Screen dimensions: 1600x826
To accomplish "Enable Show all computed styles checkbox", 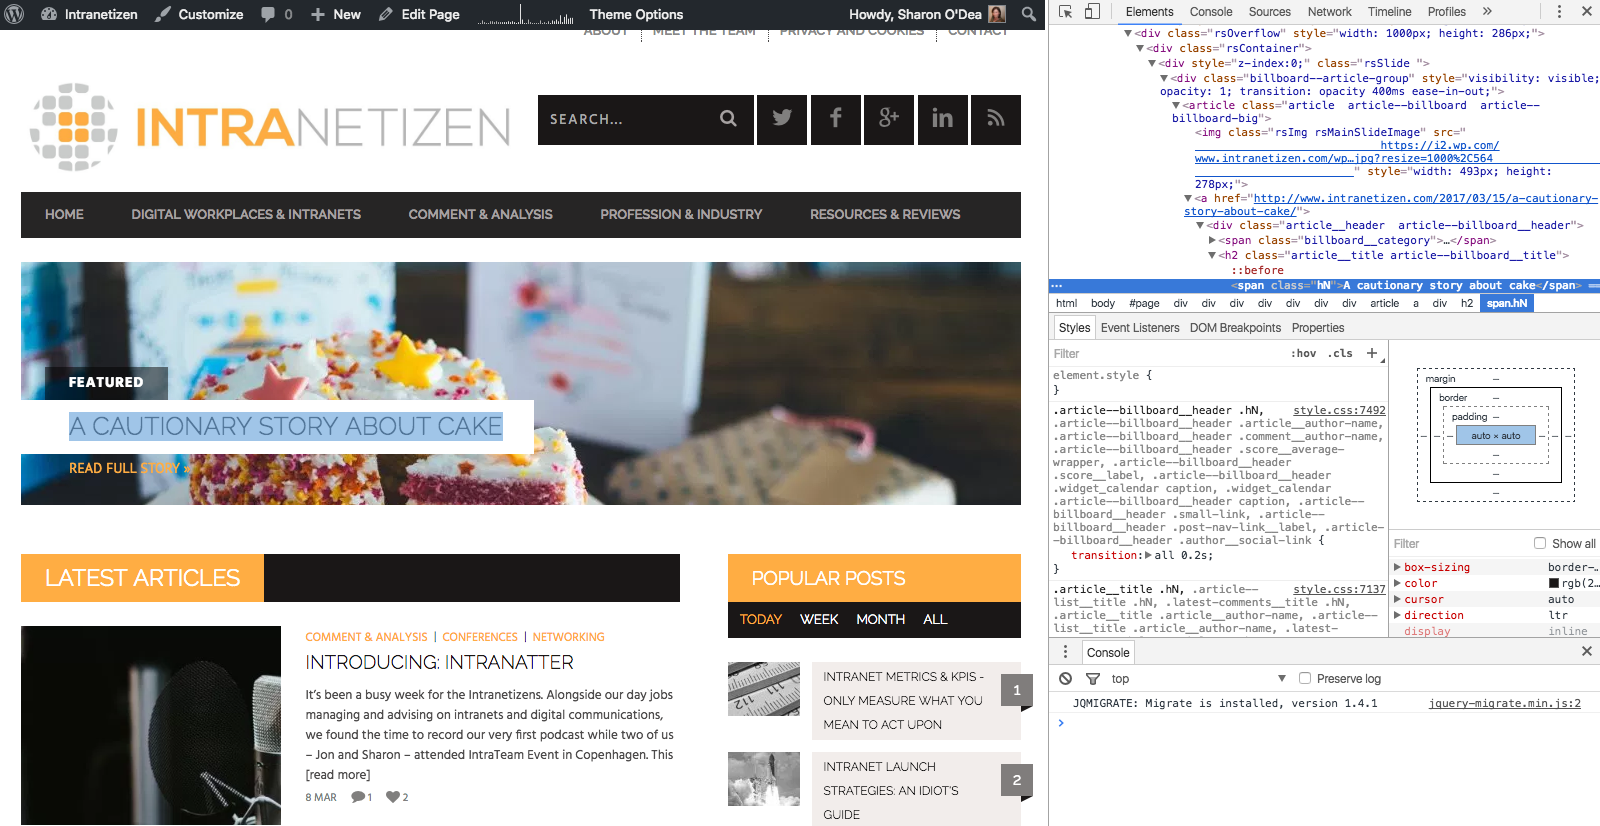I will point(1540,543).
